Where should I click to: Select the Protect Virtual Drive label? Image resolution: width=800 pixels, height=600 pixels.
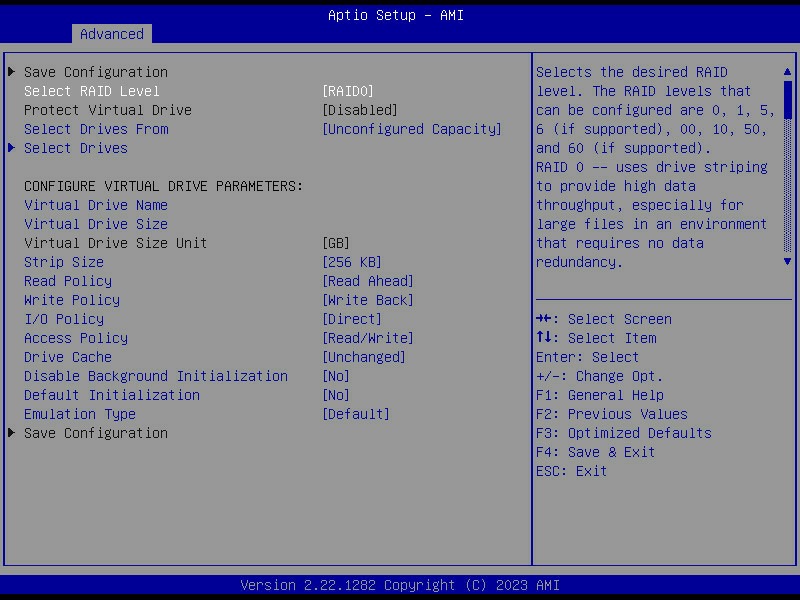click(x=108, y=110)
